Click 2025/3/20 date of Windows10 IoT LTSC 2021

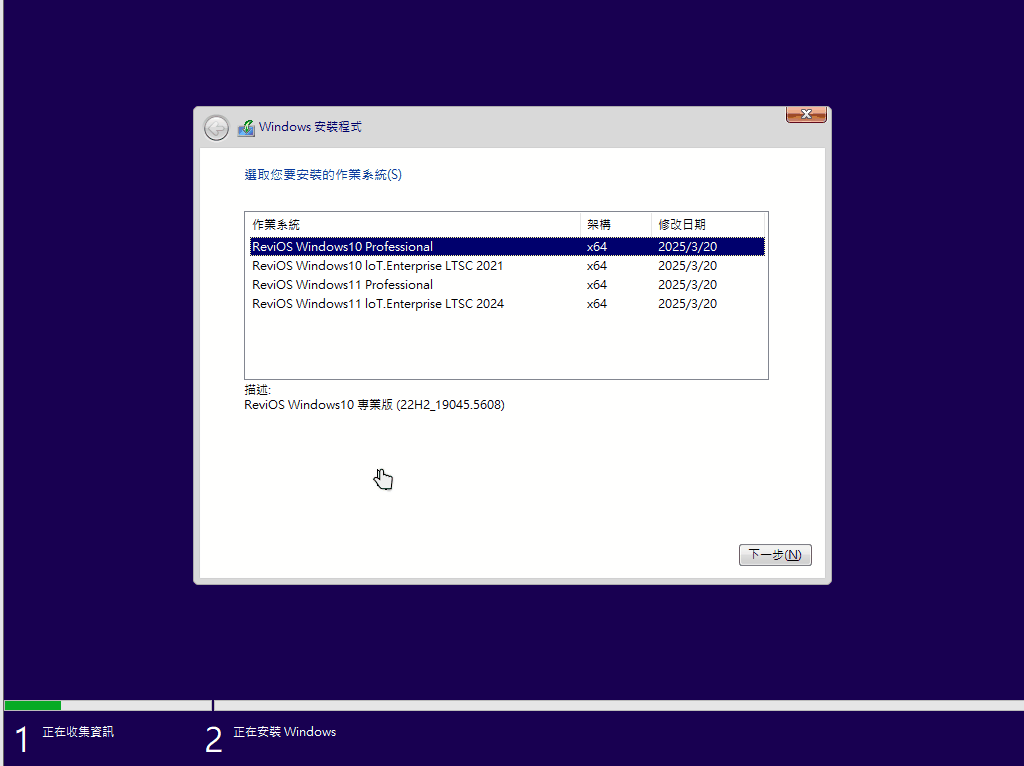point(688,266)
